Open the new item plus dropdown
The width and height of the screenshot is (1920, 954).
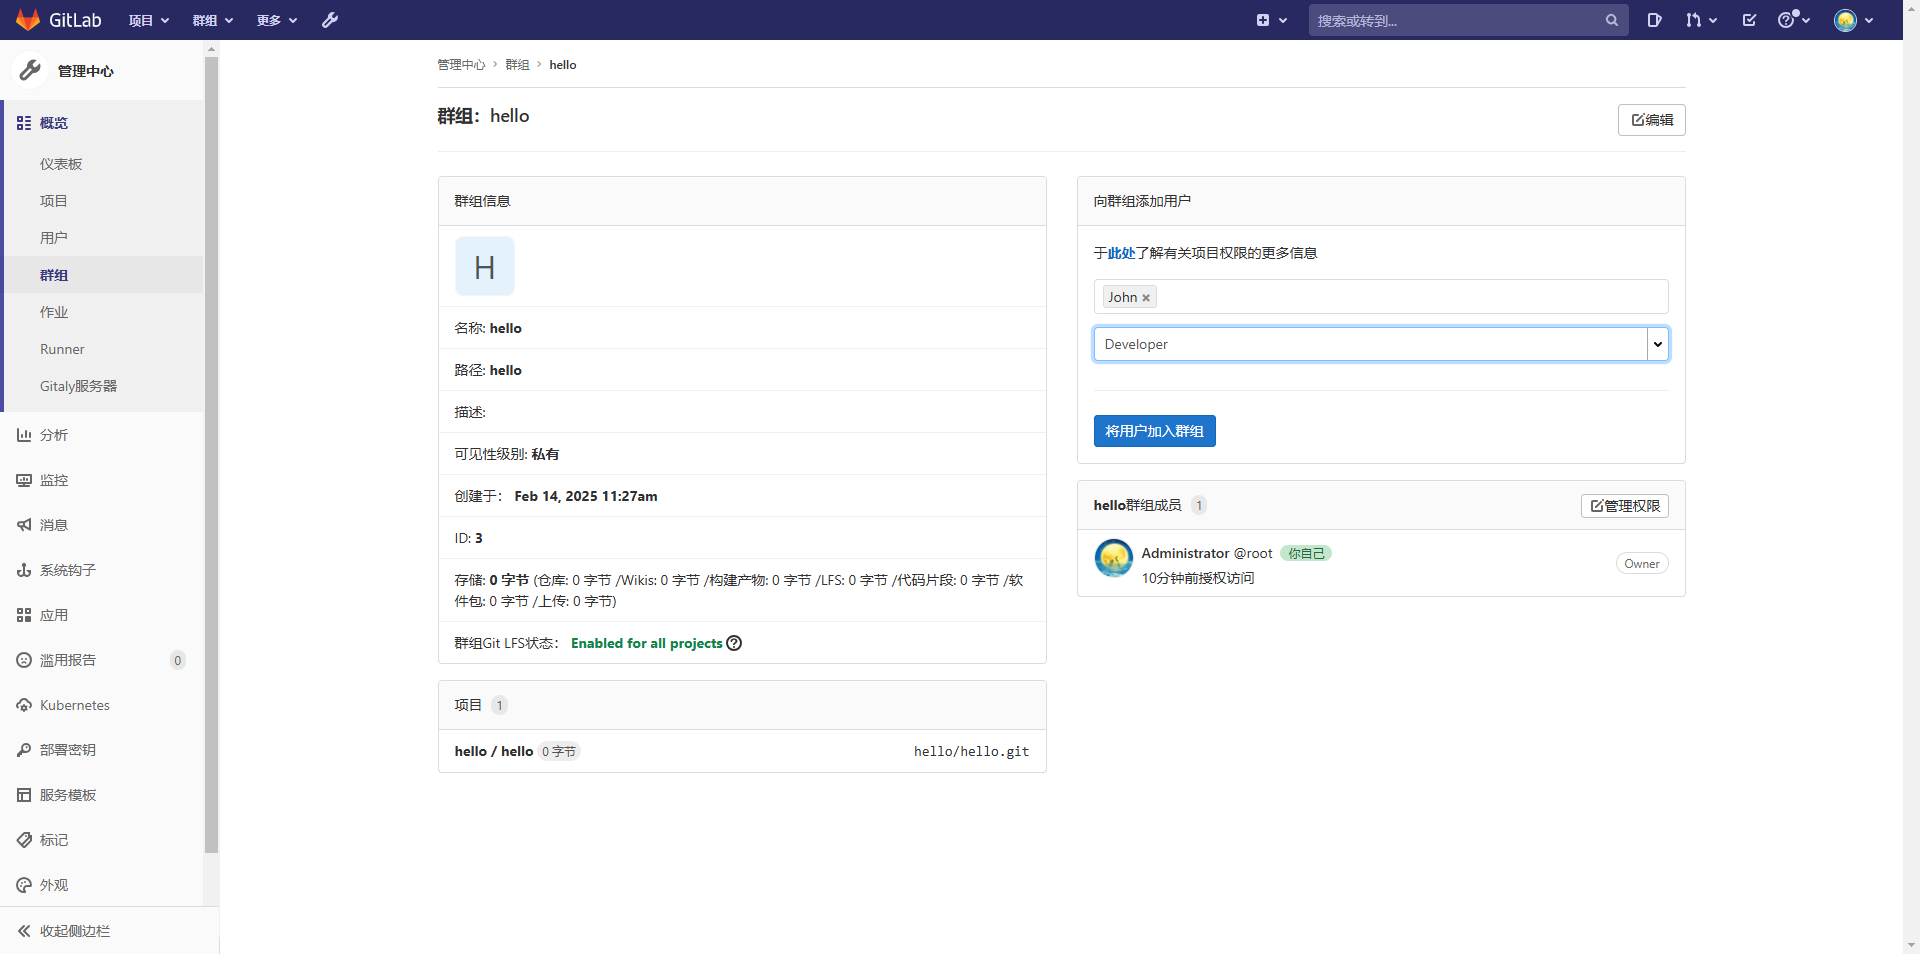pos(1271,20)
